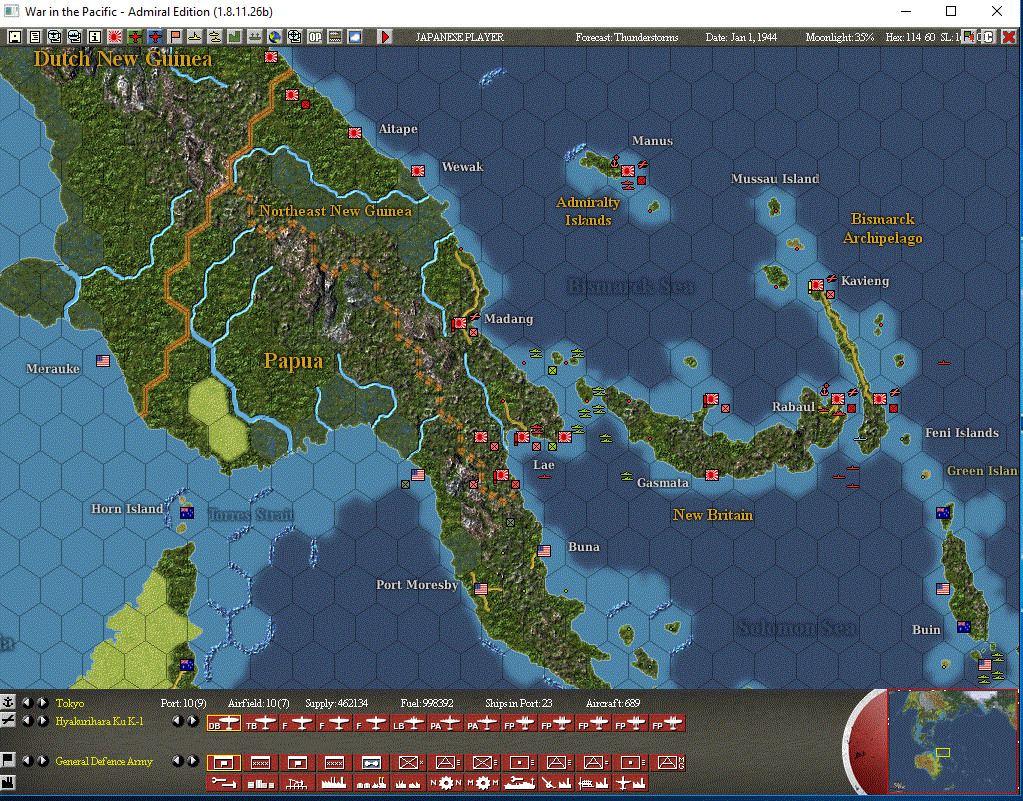
Task: Previous air group arrow left of Hyakurihara
Action: tap(27, 721)
